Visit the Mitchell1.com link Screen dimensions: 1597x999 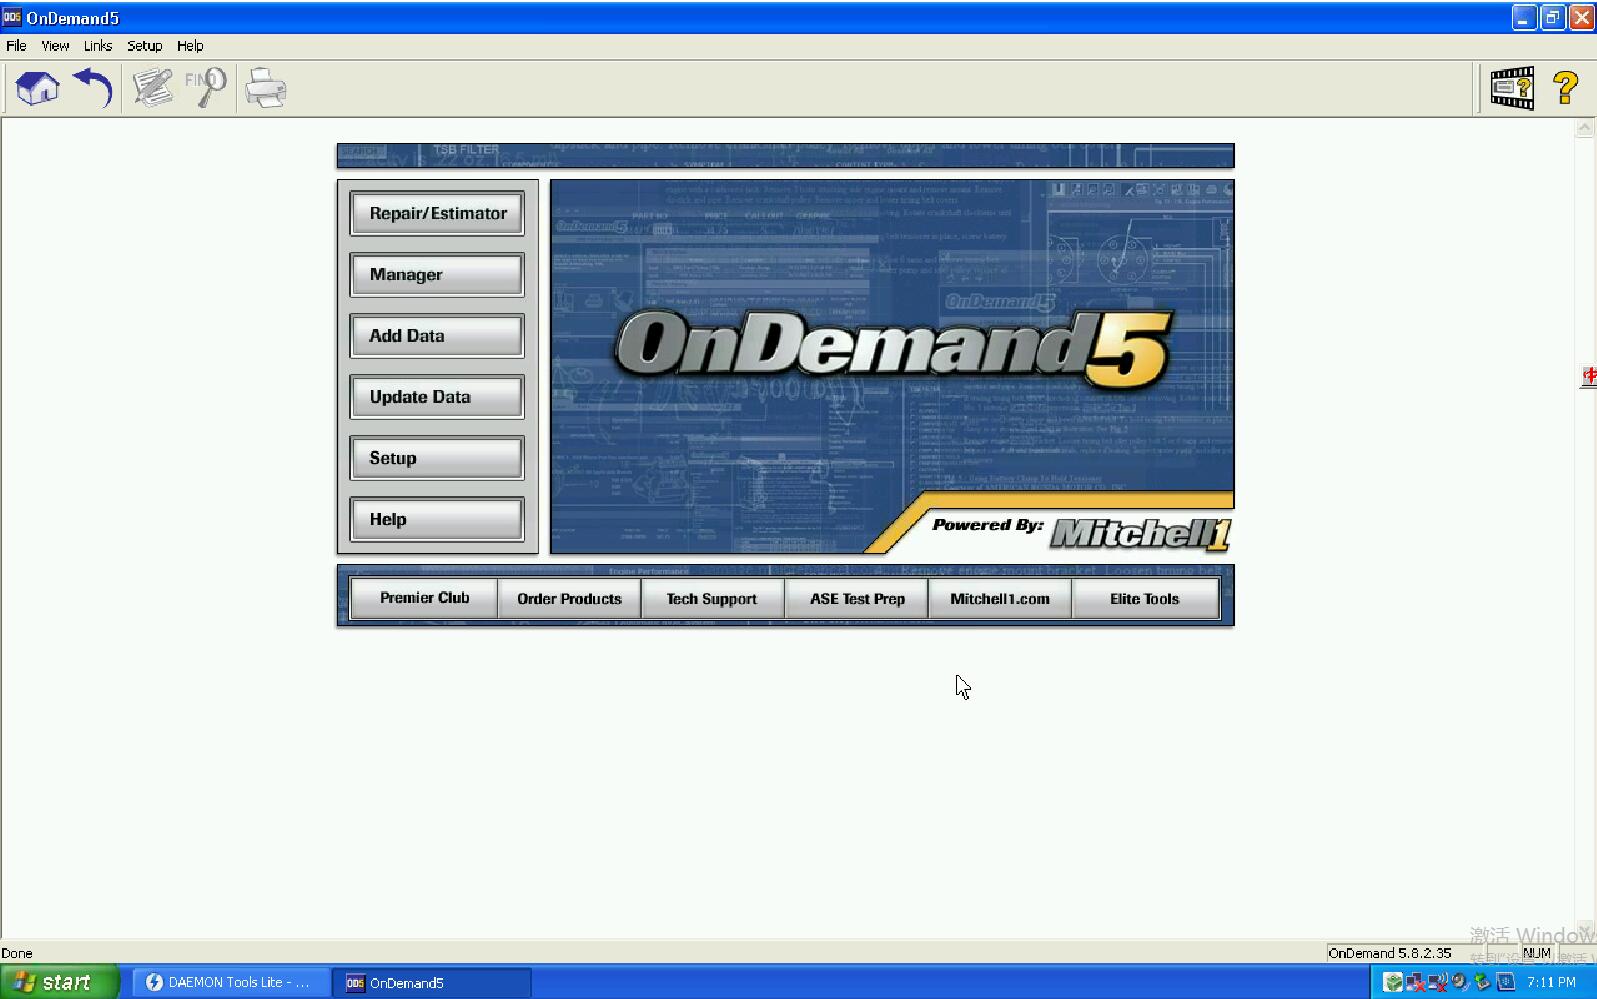pyautogui.click(x=1000, y=598)
